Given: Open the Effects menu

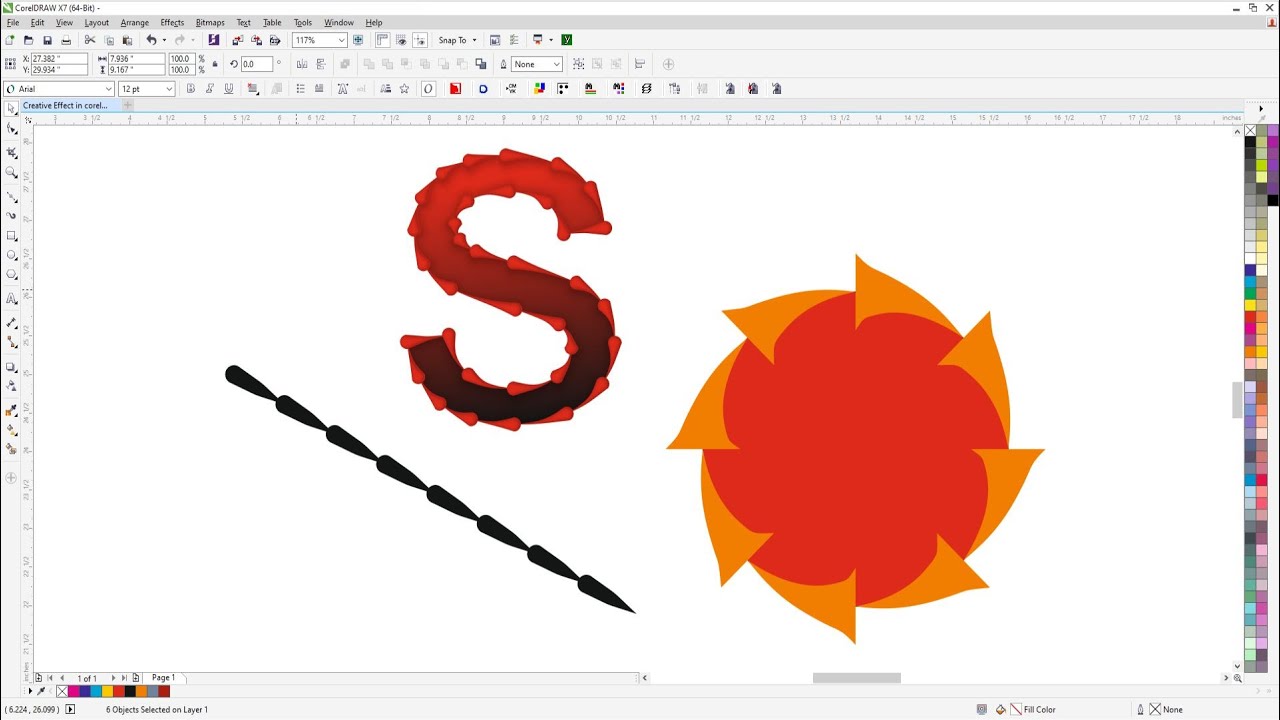Looking at the screenshot, I should [172, 22].
